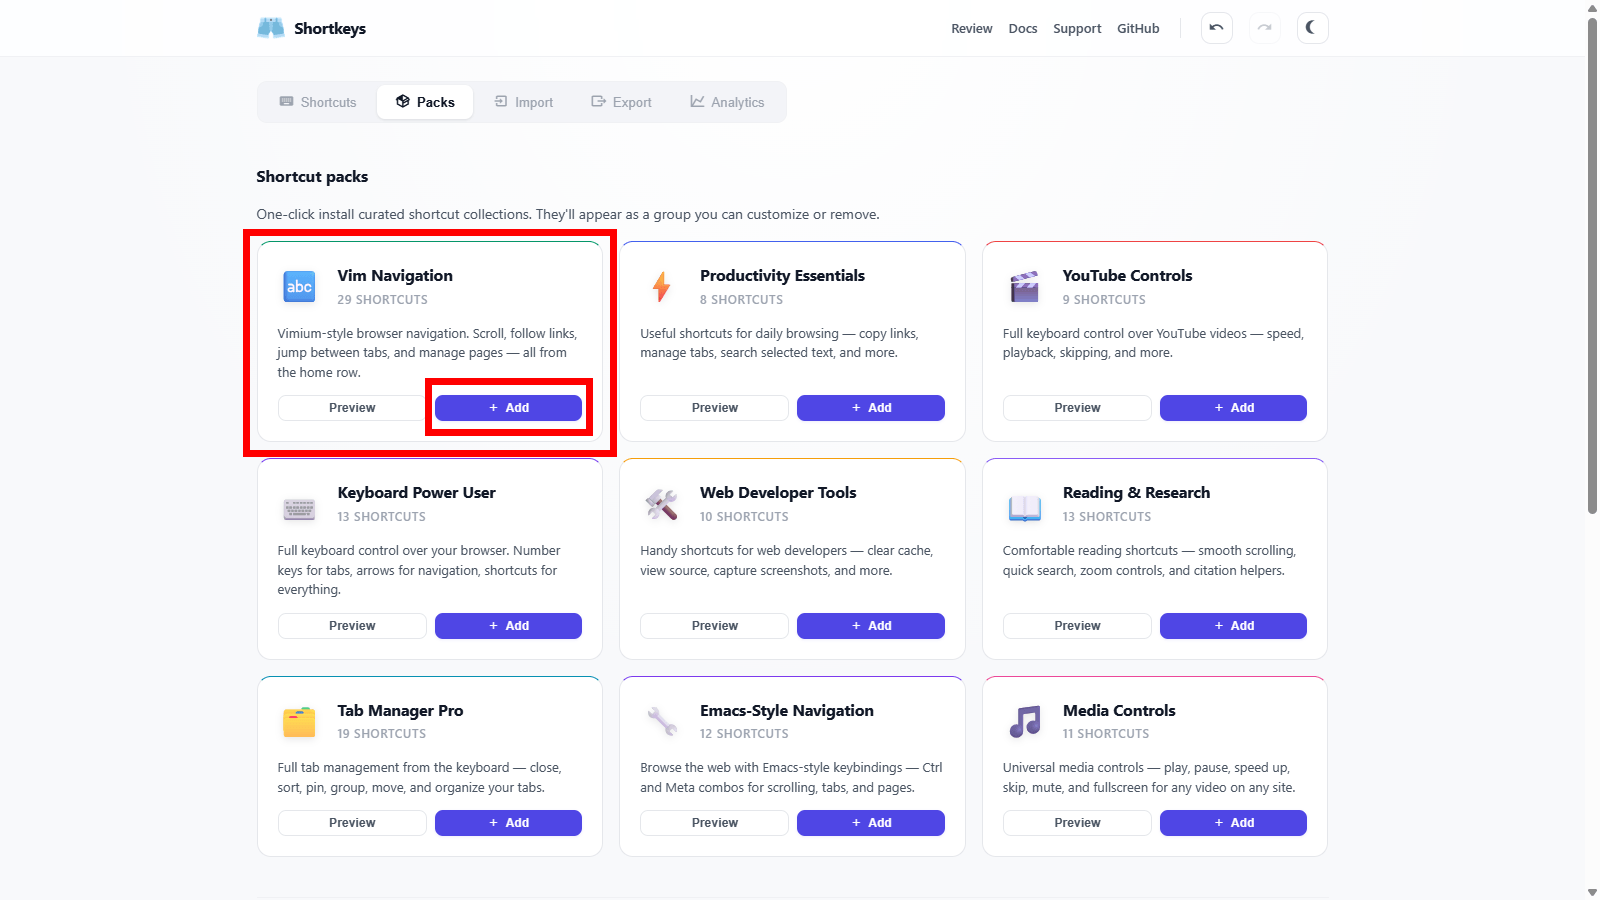Click the Vim Navigation abc icon
1600x900 pixels.
(x=299, y=287)
